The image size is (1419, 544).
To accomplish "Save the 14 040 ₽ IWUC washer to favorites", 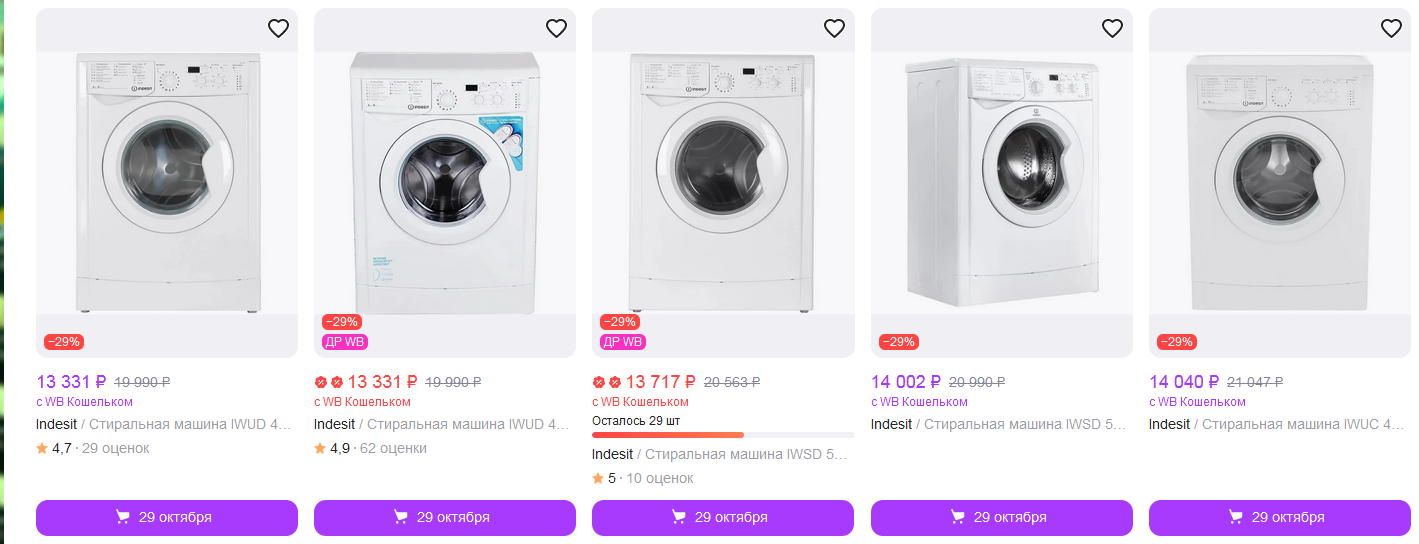I will click(1391, 29).
